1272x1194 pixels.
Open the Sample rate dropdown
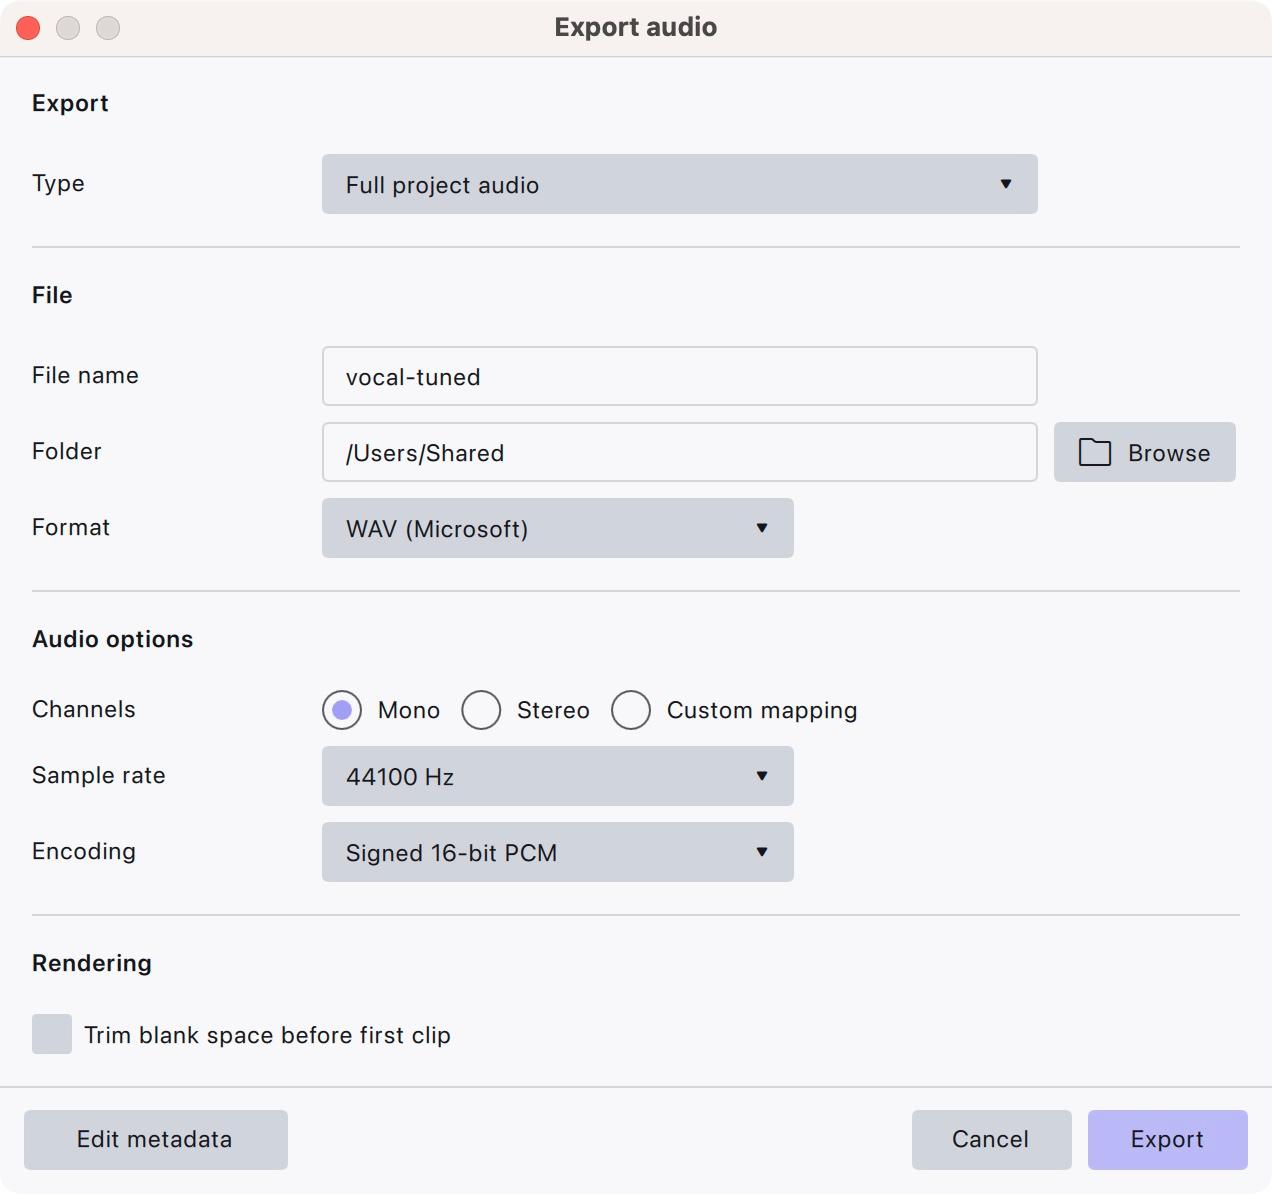(x=558, y=776)
